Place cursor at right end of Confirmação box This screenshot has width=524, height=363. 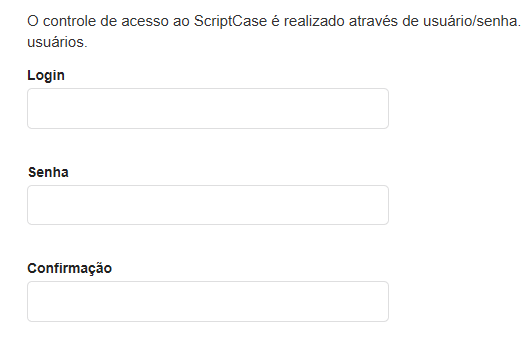click(x=384, y=301)
